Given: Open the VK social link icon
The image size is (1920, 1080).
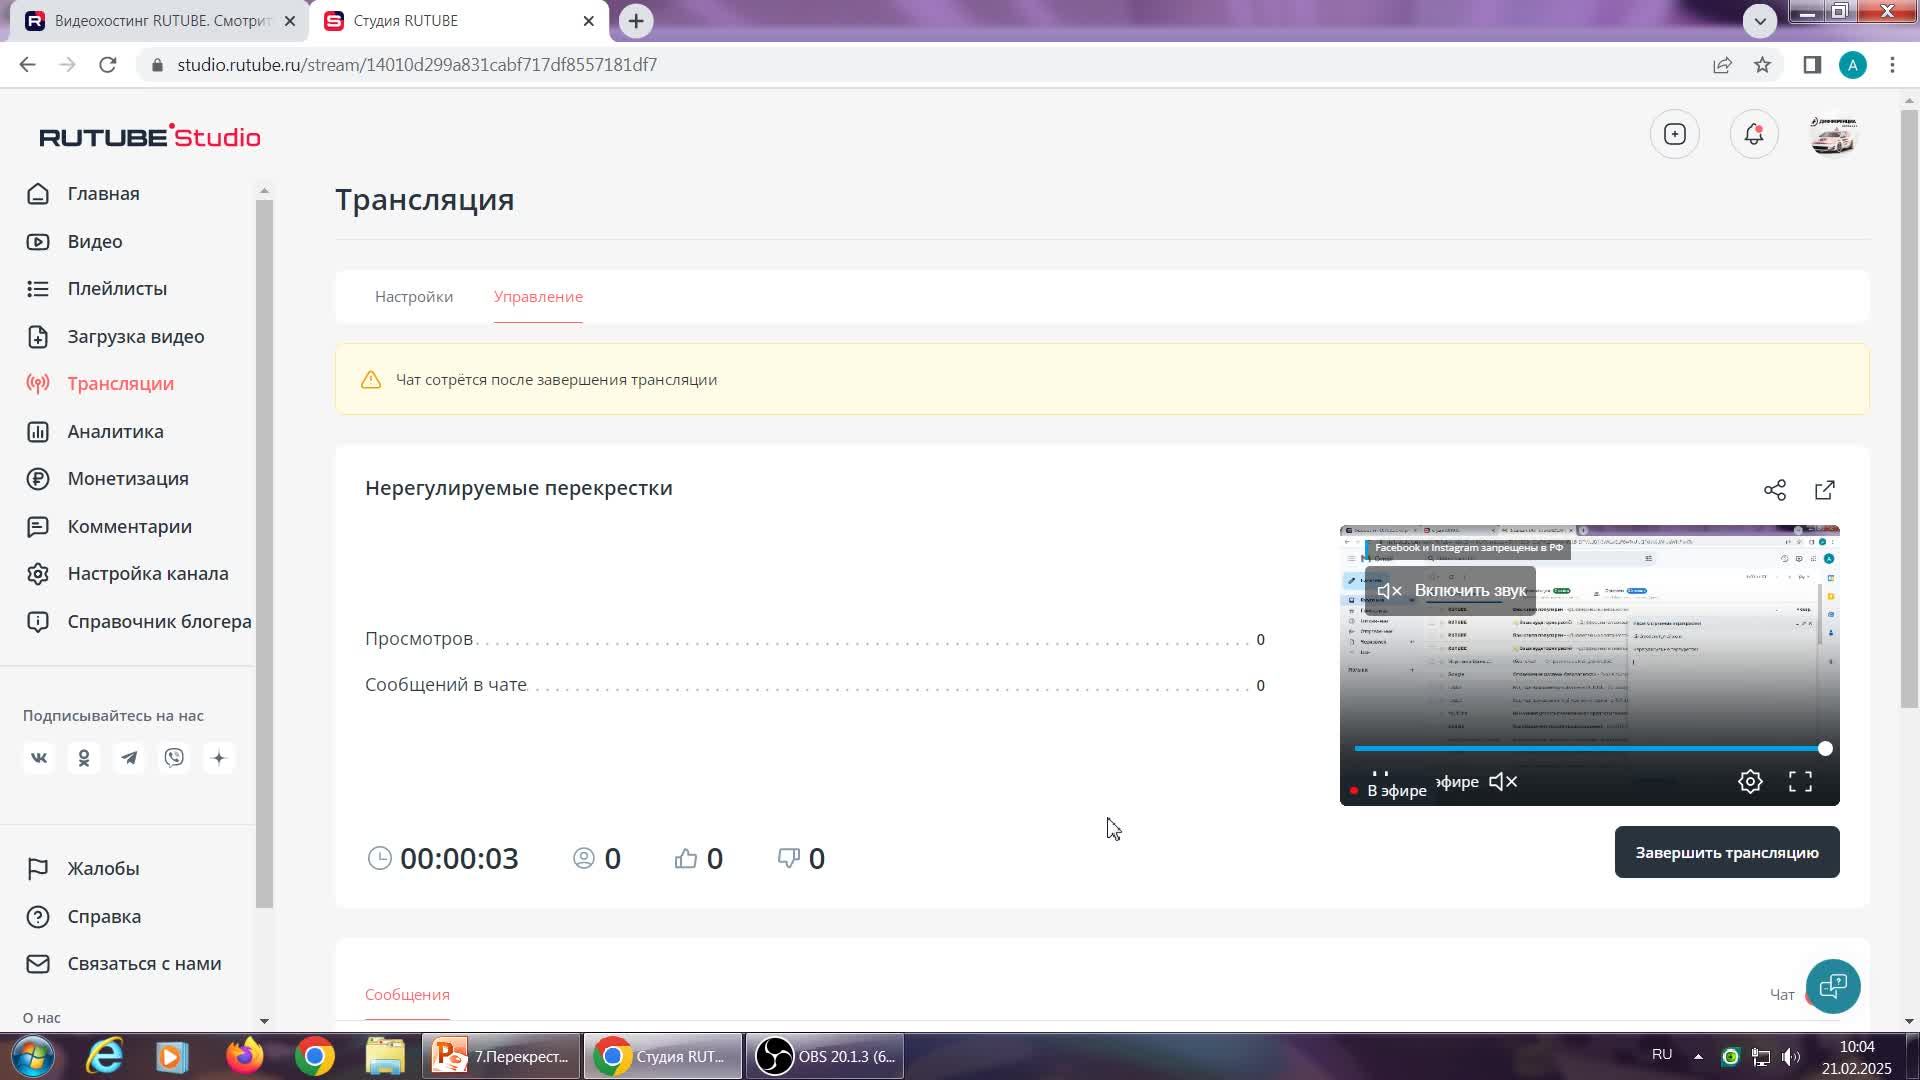Looking at the screenshot, I should click(39, 758).
